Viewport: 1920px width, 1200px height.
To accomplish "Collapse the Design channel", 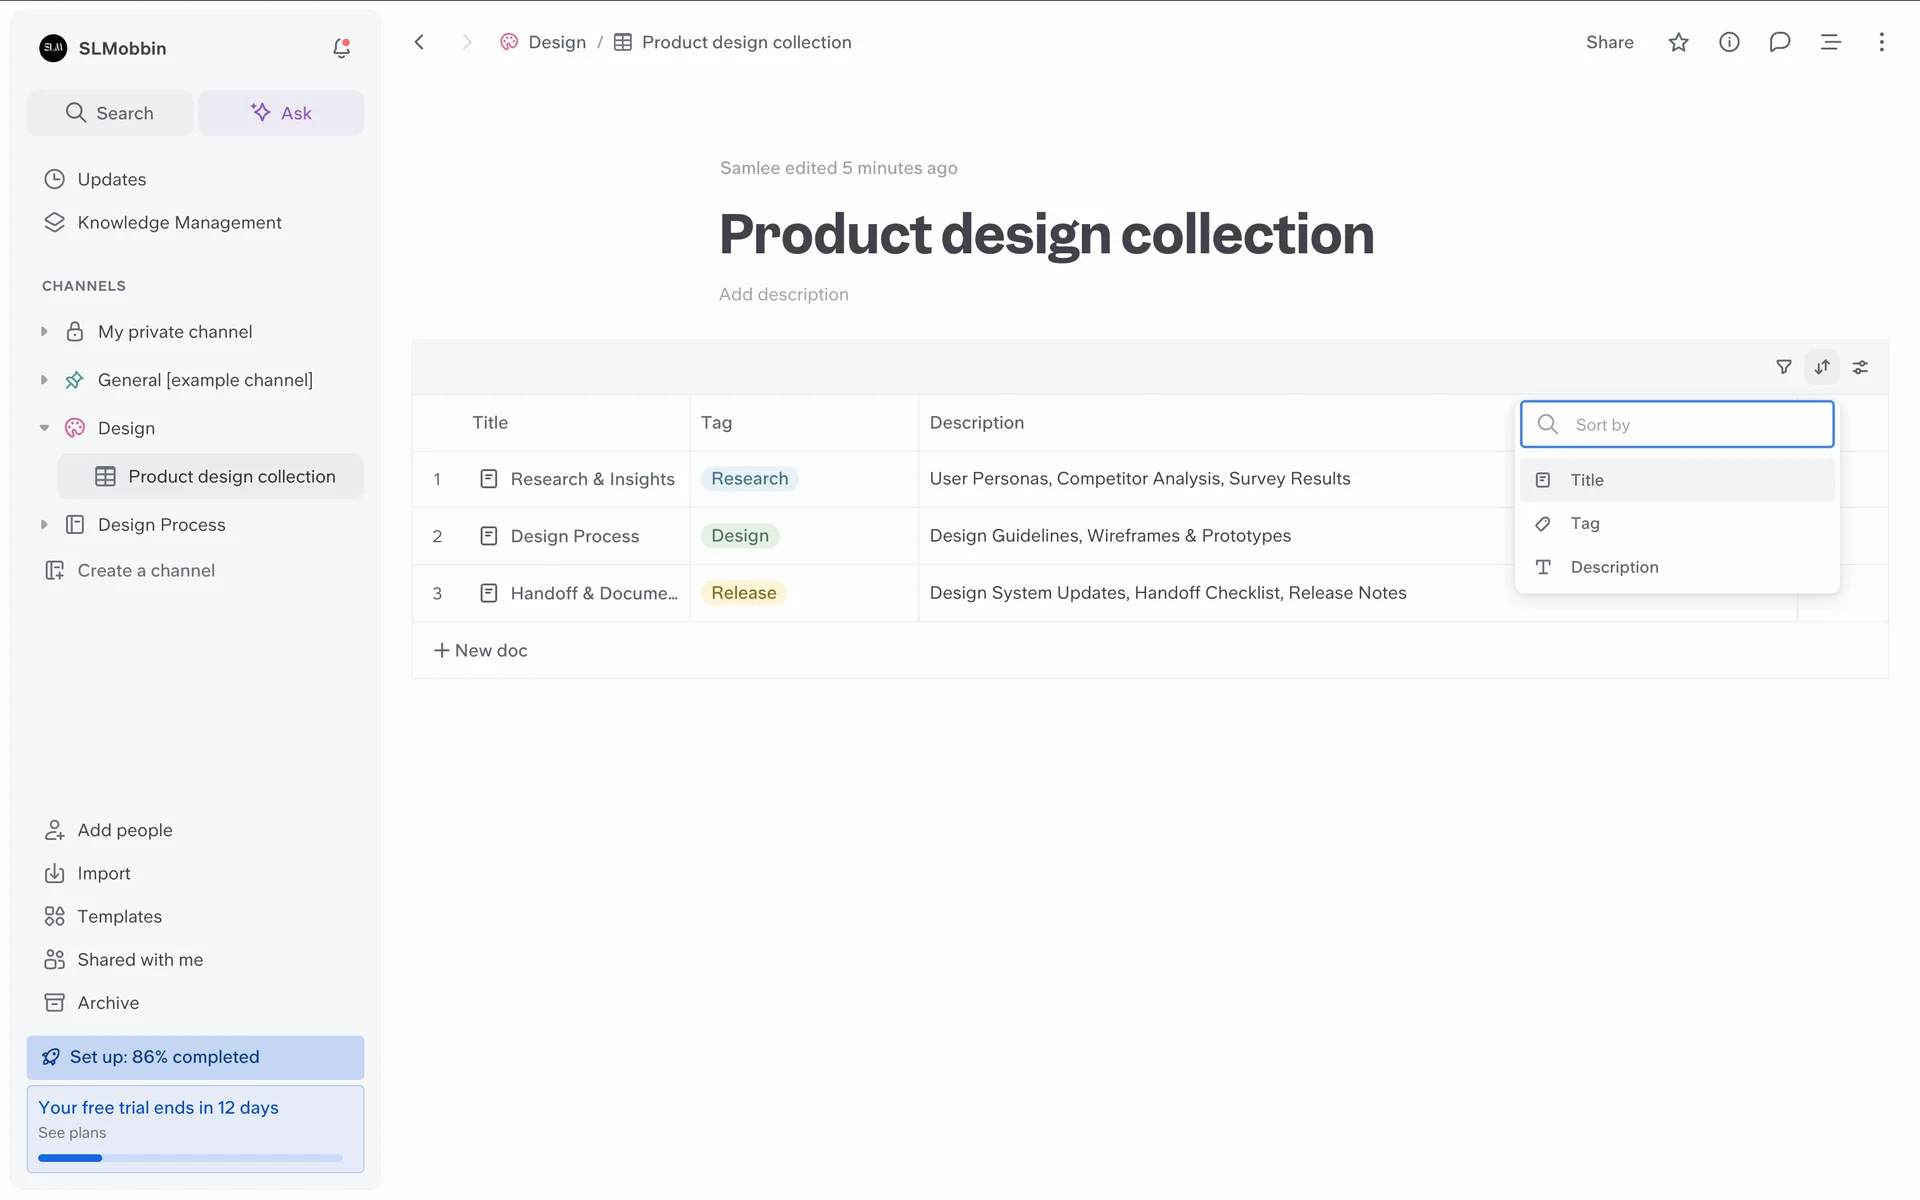I will pos(44,428).
